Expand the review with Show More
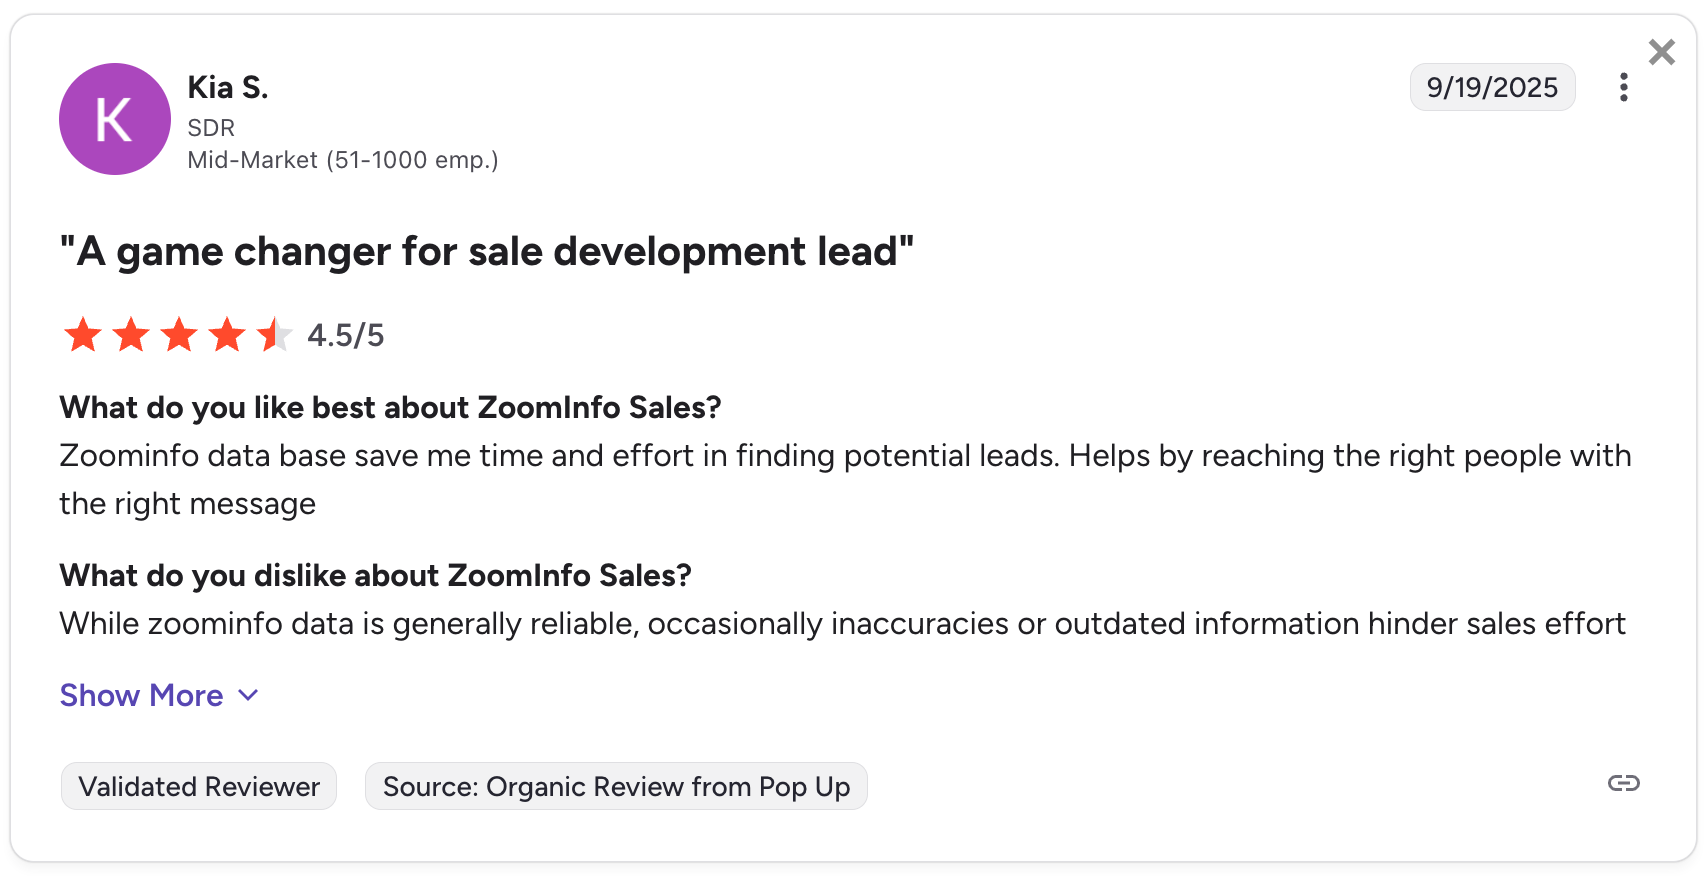 coord(141,695)
